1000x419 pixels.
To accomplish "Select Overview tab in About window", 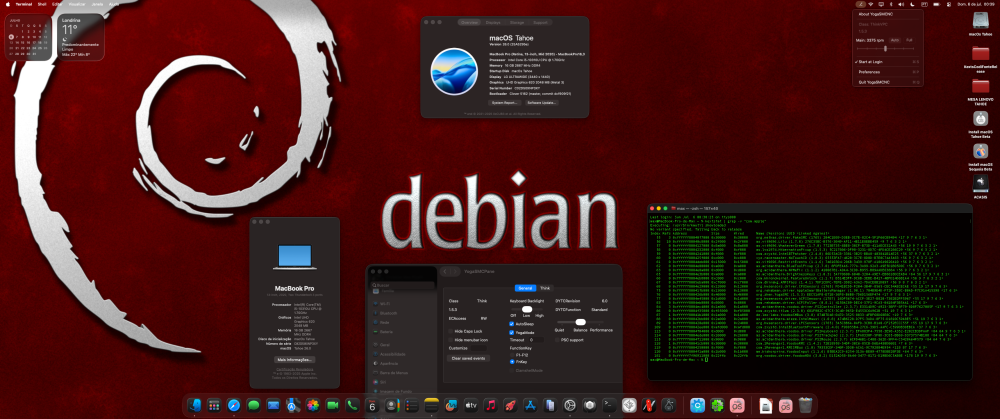I will tap(469, 22).
